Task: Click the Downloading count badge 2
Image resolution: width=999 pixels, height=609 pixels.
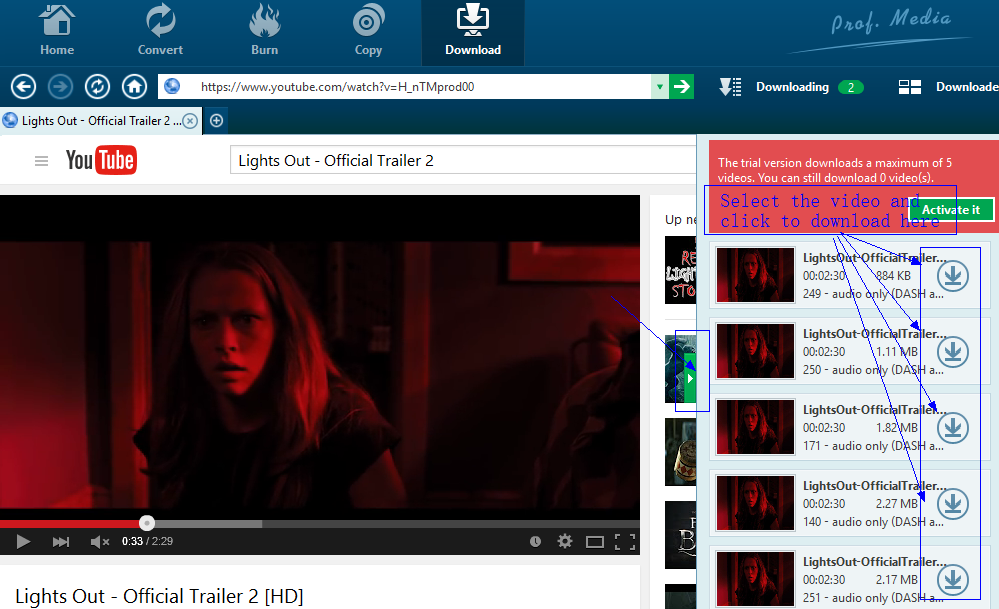Action: point(851,87)
